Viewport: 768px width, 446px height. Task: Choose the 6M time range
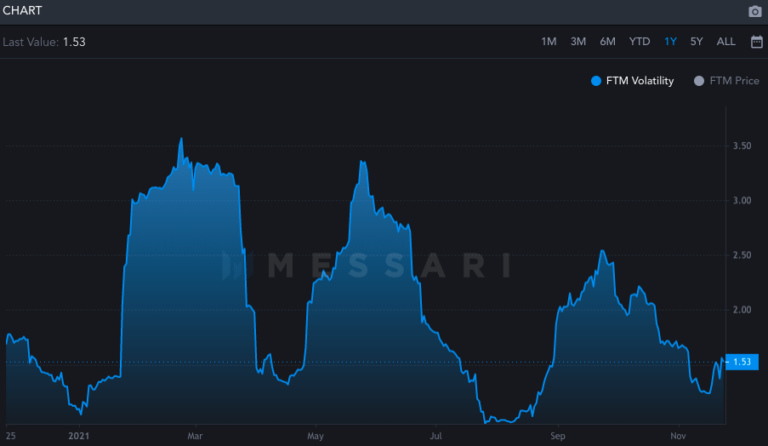pos(607,41)
